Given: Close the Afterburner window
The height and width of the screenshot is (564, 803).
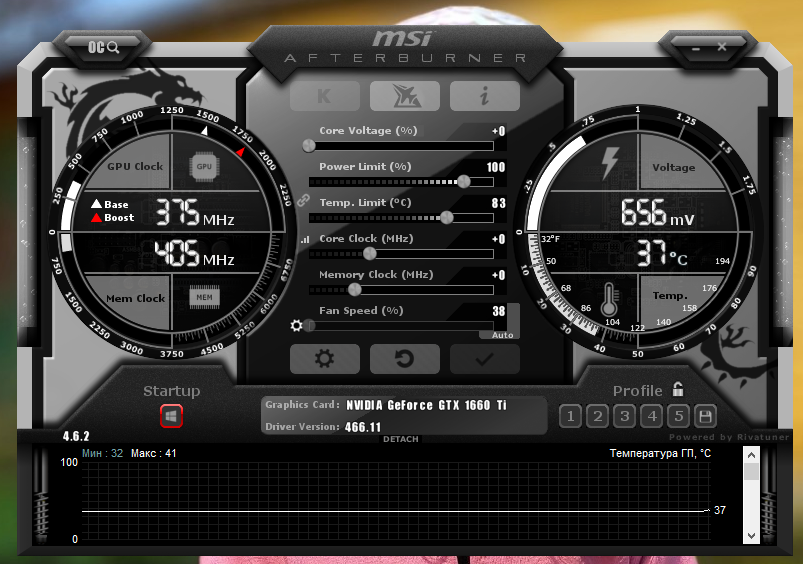Looking at the screenshot, I should coord(722,47).
